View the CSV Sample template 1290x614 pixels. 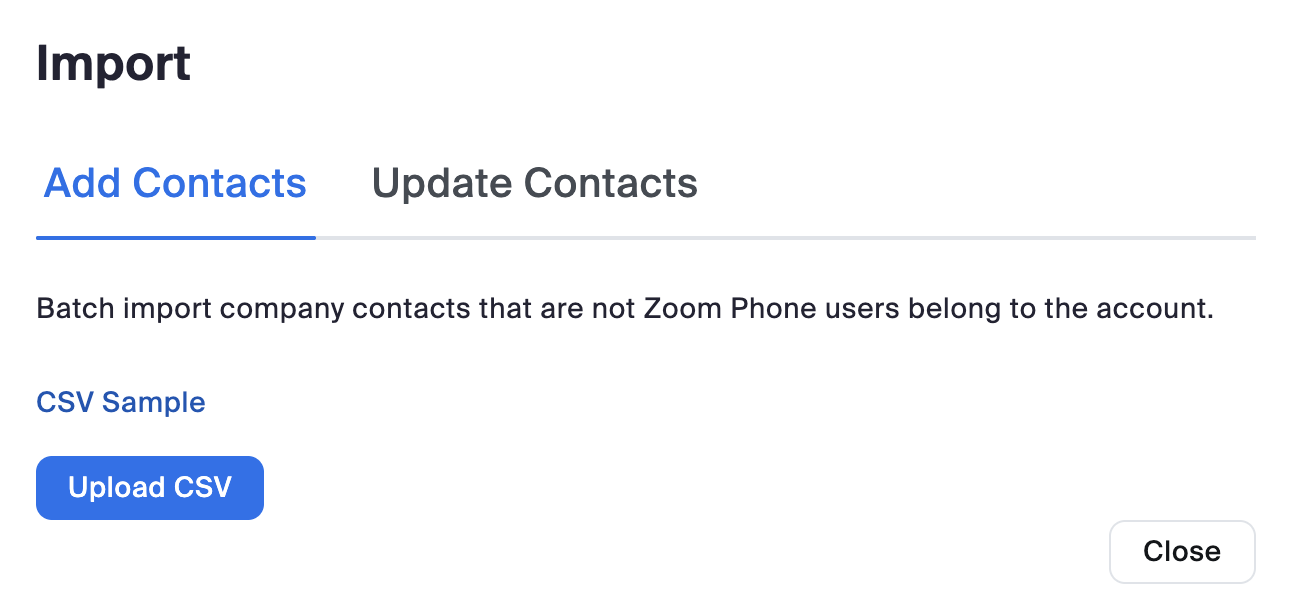tap(121, 402)
